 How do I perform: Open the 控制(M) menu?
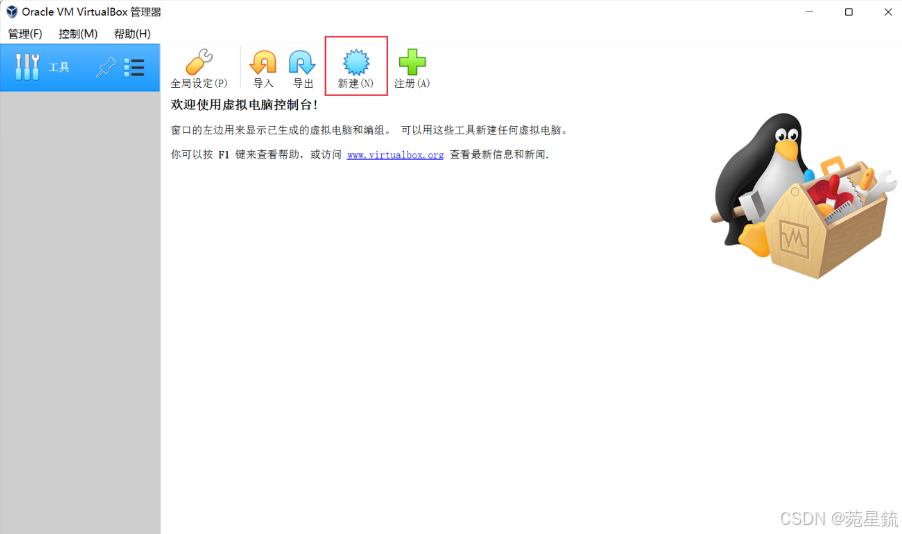click(78, 34)
